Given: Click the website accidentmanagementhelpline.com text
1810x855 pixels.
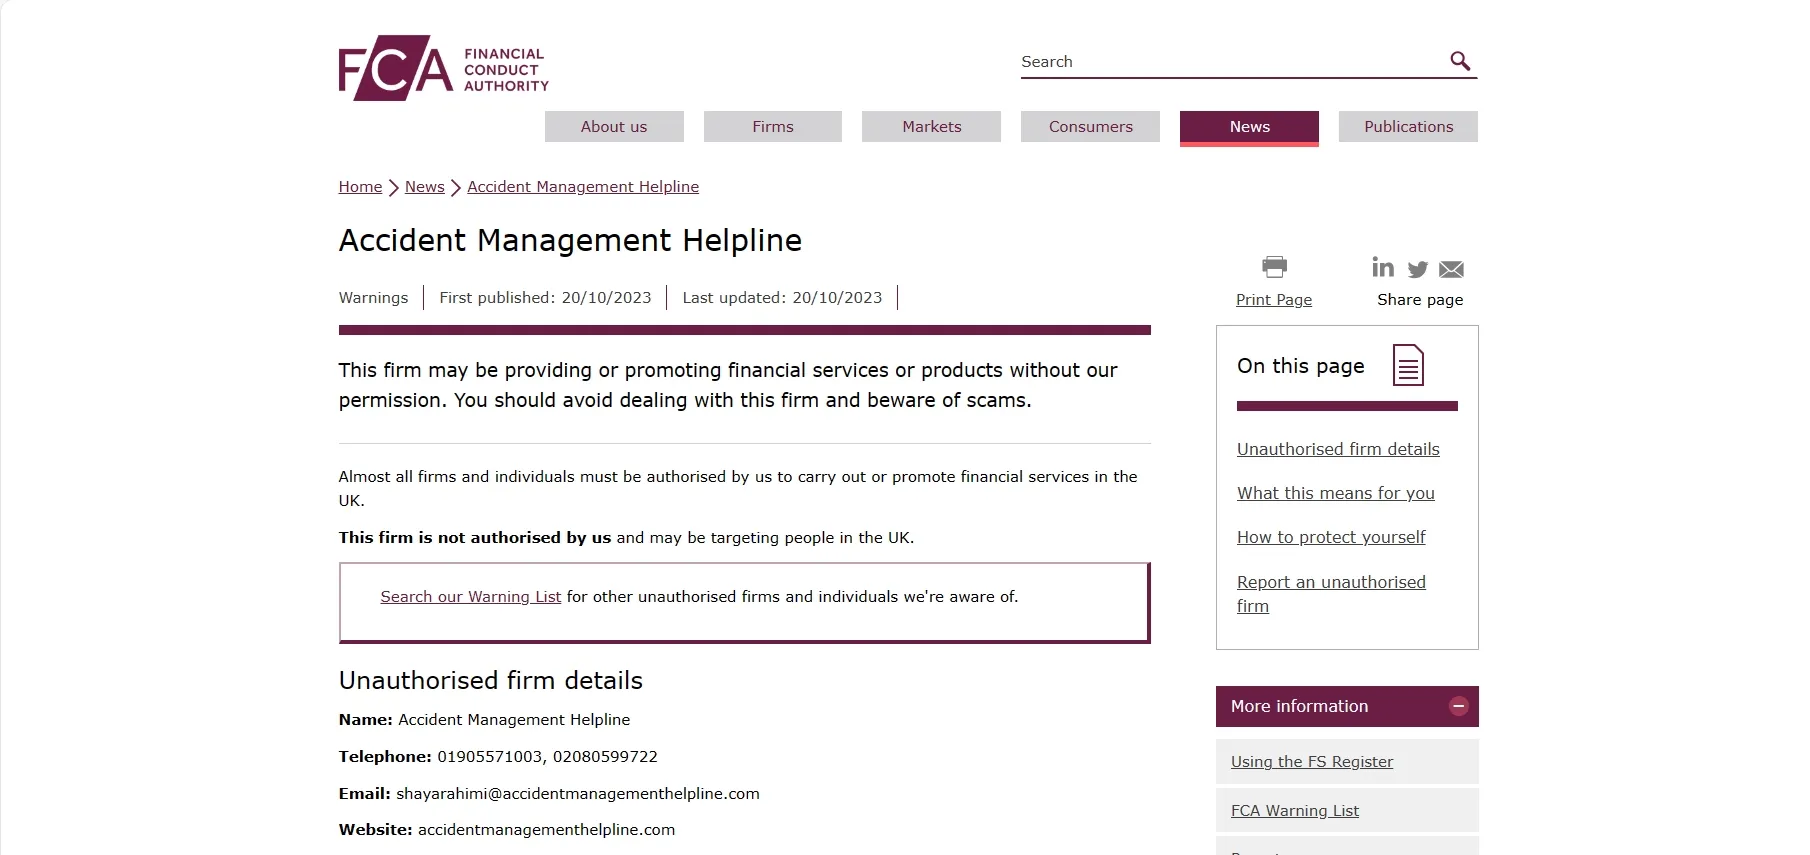Looking at the screenshot, I should pos(546,830).
